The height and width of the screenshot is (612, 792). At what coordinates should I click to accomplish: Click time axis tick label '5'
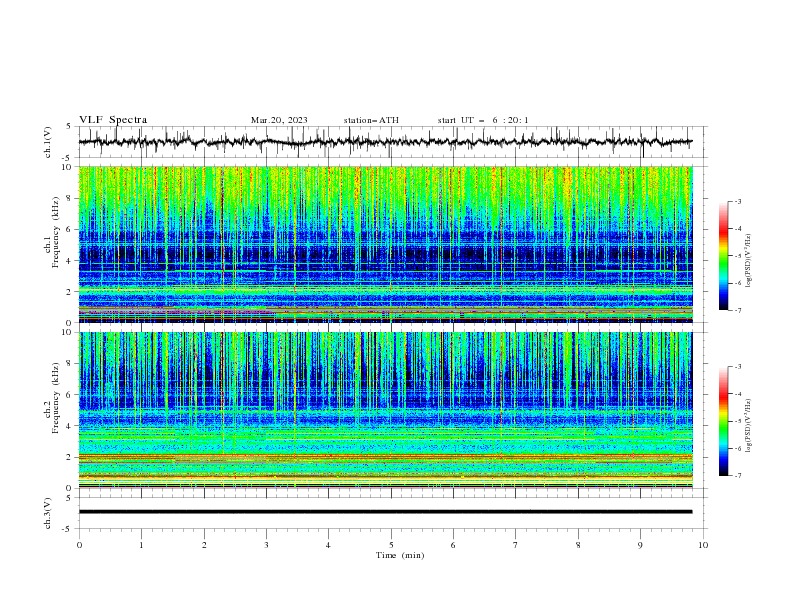pyautogui.click(x=391, y=545)
